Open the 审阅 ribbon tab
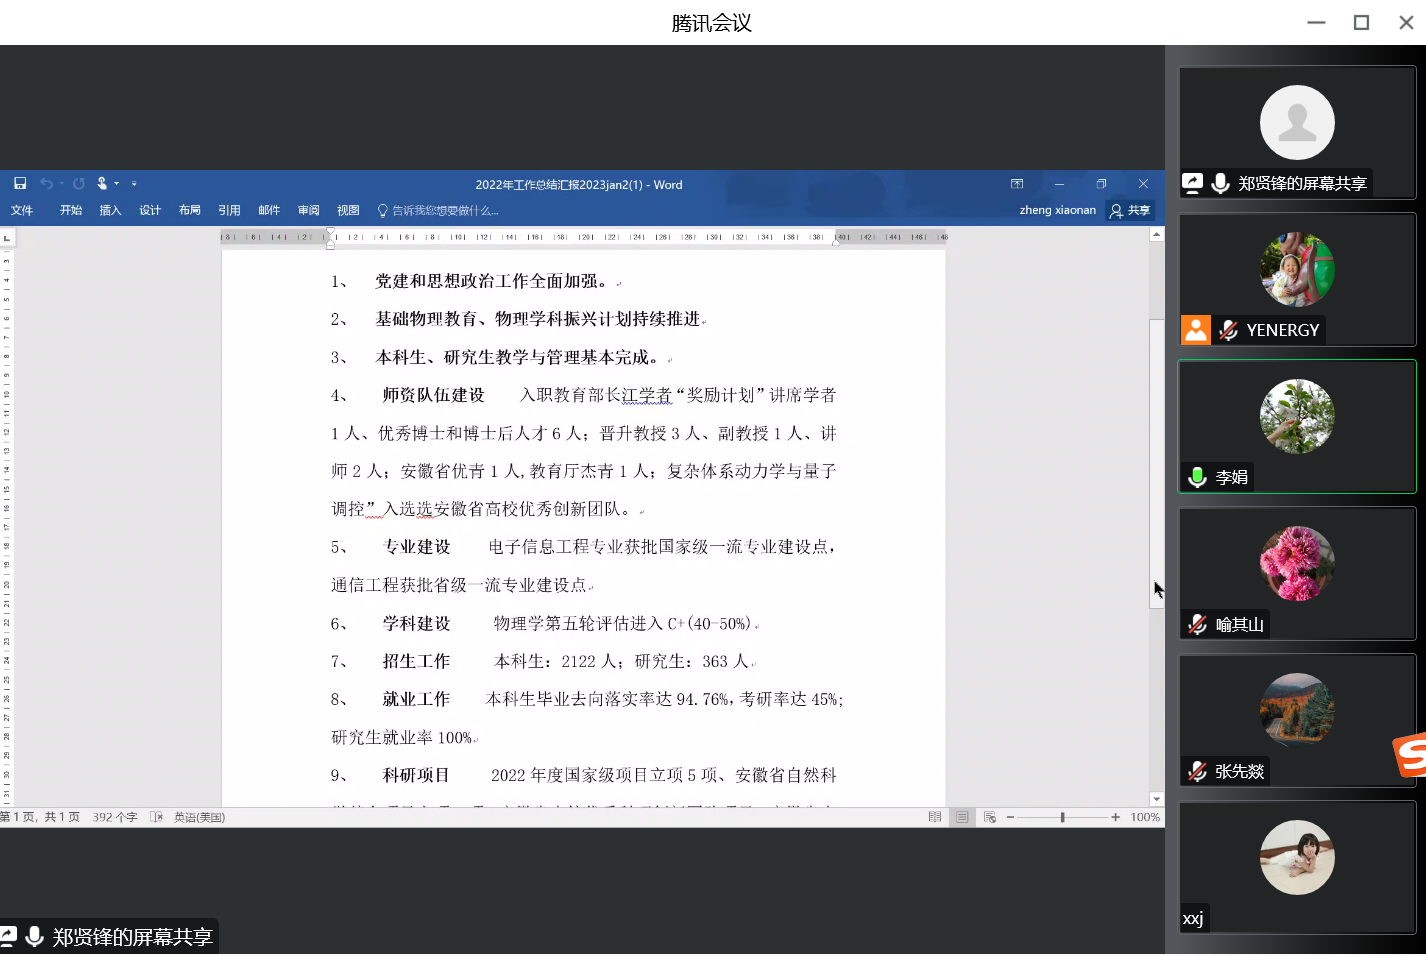The image size is (1426, 956). click(x=308, y=210)
